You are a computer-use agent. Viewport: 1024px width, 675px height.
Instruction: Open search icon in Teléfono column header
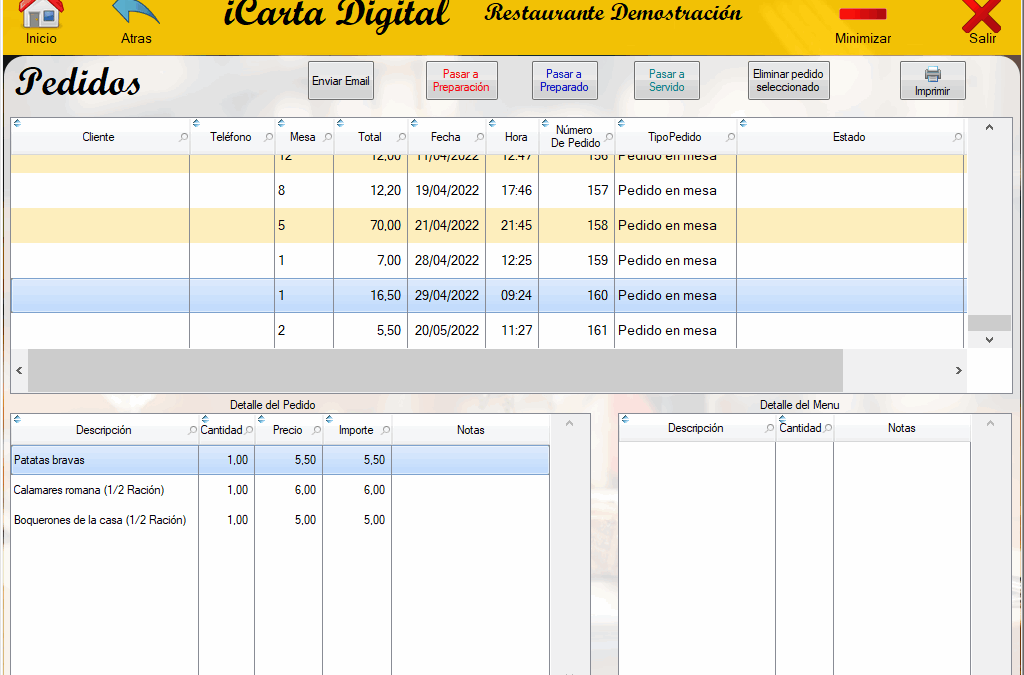[x=268, y=137]
